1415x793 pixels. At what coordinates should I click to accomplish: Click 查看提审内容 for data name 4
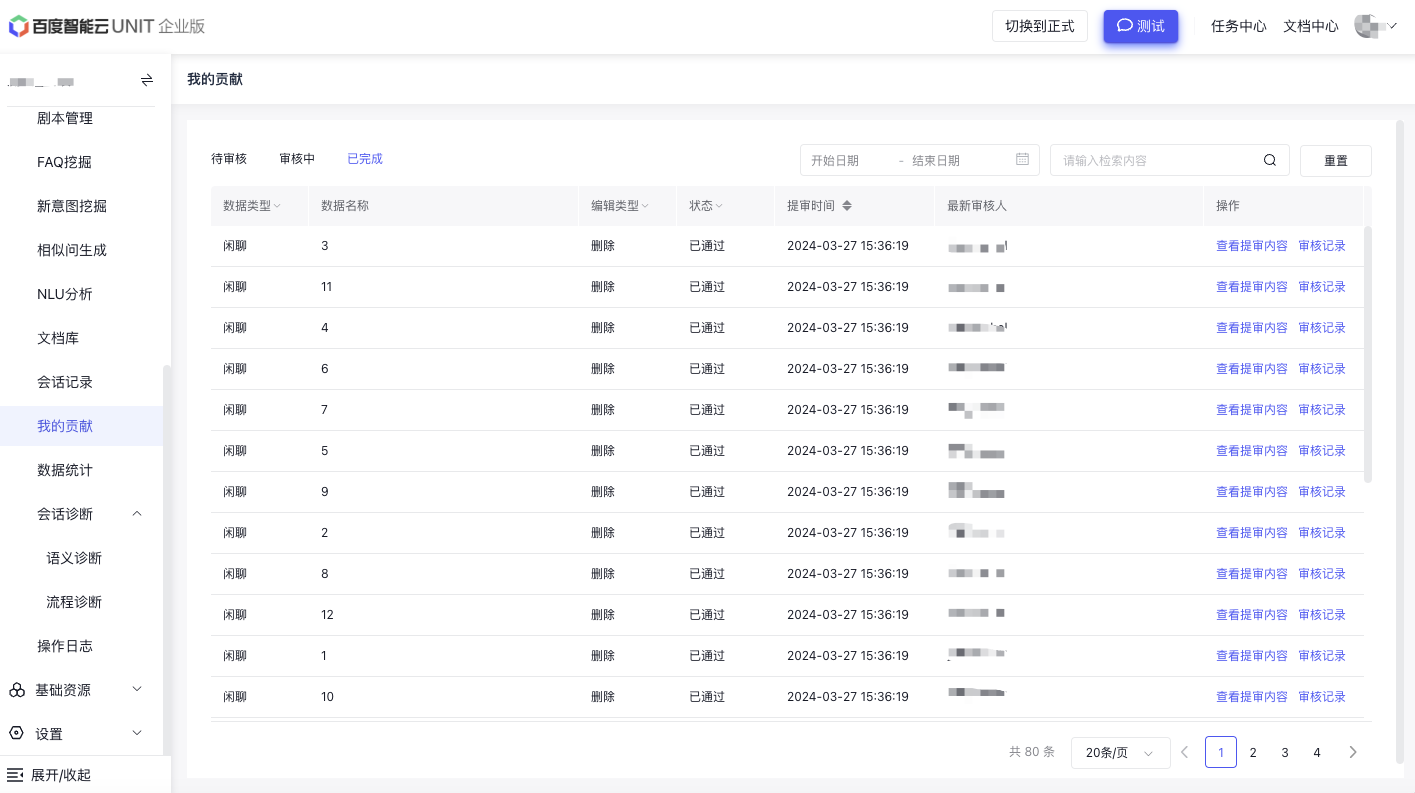coord(1252,328)
